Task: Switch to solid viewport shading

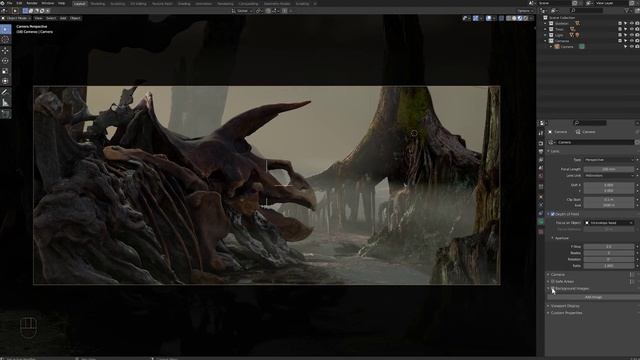Action: click(x=514, y=18)
